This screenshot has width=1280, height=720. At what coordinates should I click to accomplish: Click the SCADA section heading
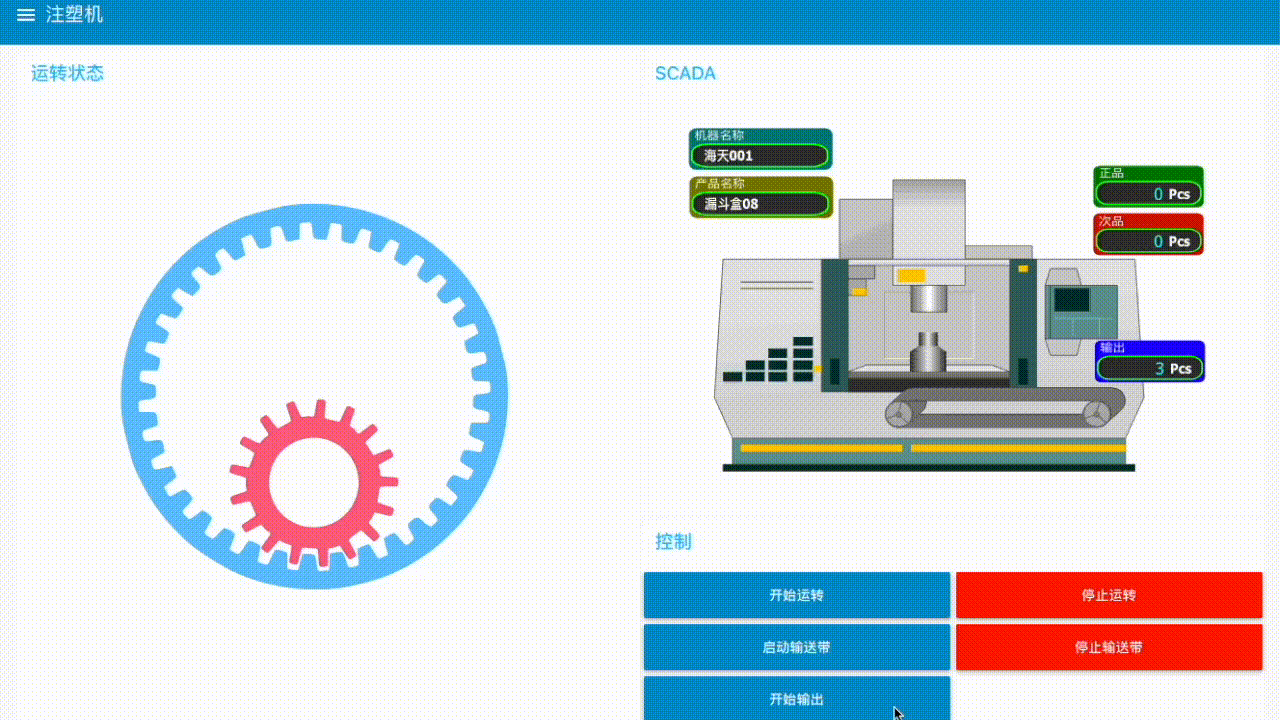685,73
